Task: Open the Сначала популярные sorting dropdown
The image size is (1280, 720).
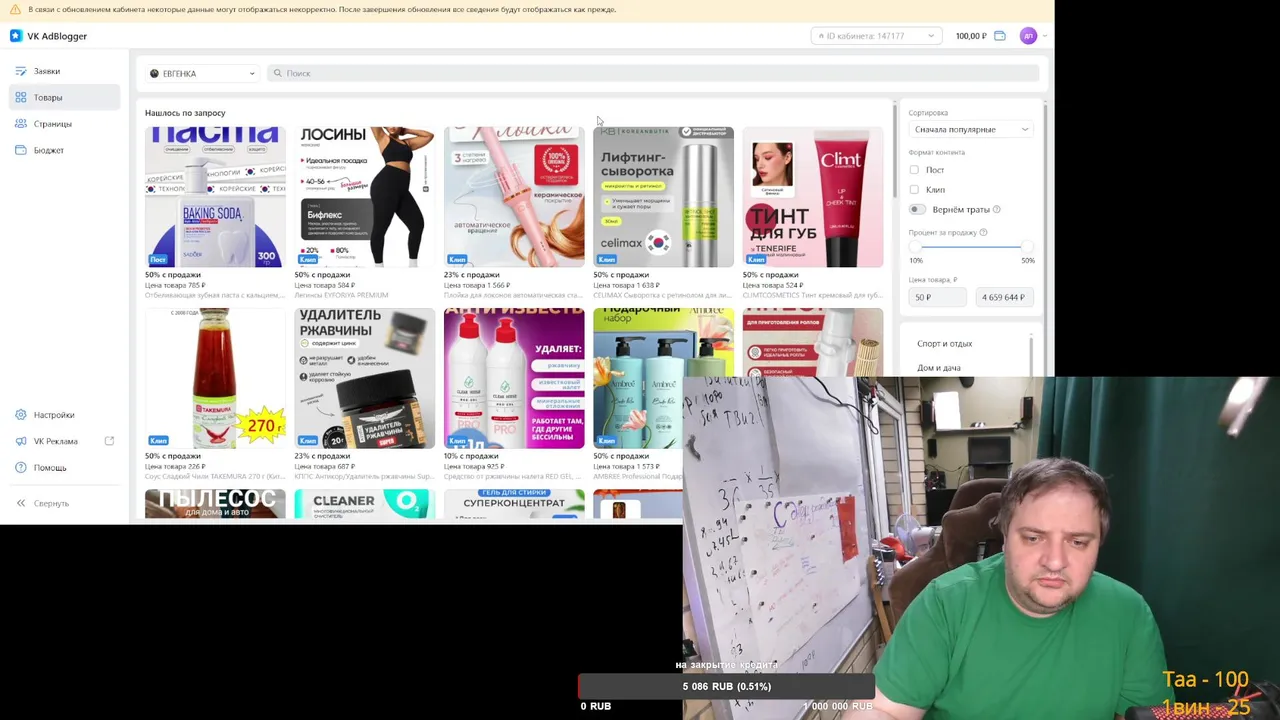Action: tap(970, 129)
